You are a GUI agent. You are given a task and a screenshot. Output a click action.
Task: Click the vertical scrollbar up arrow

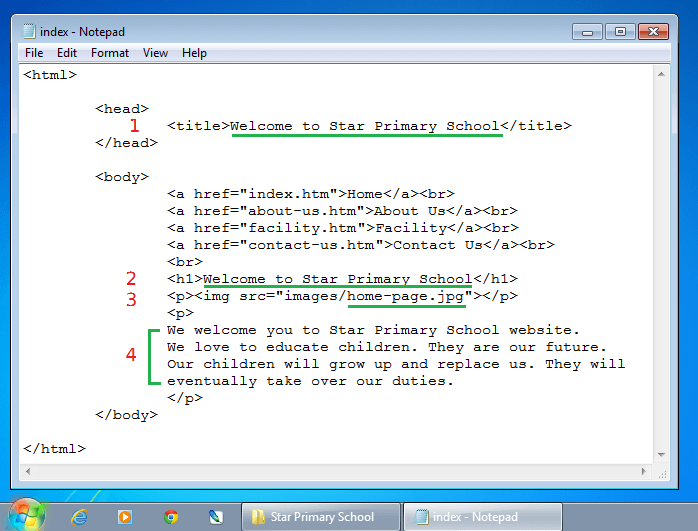pyautogui.click(x=661, y=75)
